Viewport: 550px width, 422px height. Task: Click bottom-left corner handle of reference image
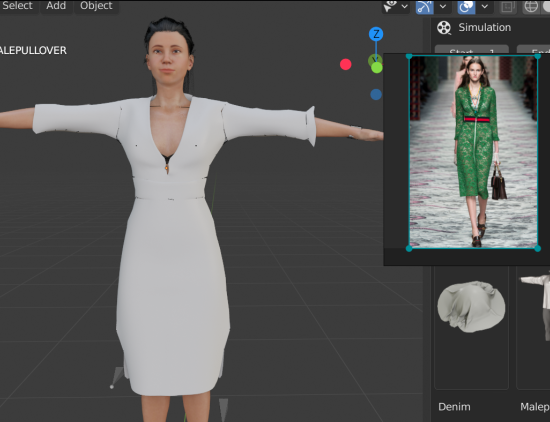(x=409, y=248)
